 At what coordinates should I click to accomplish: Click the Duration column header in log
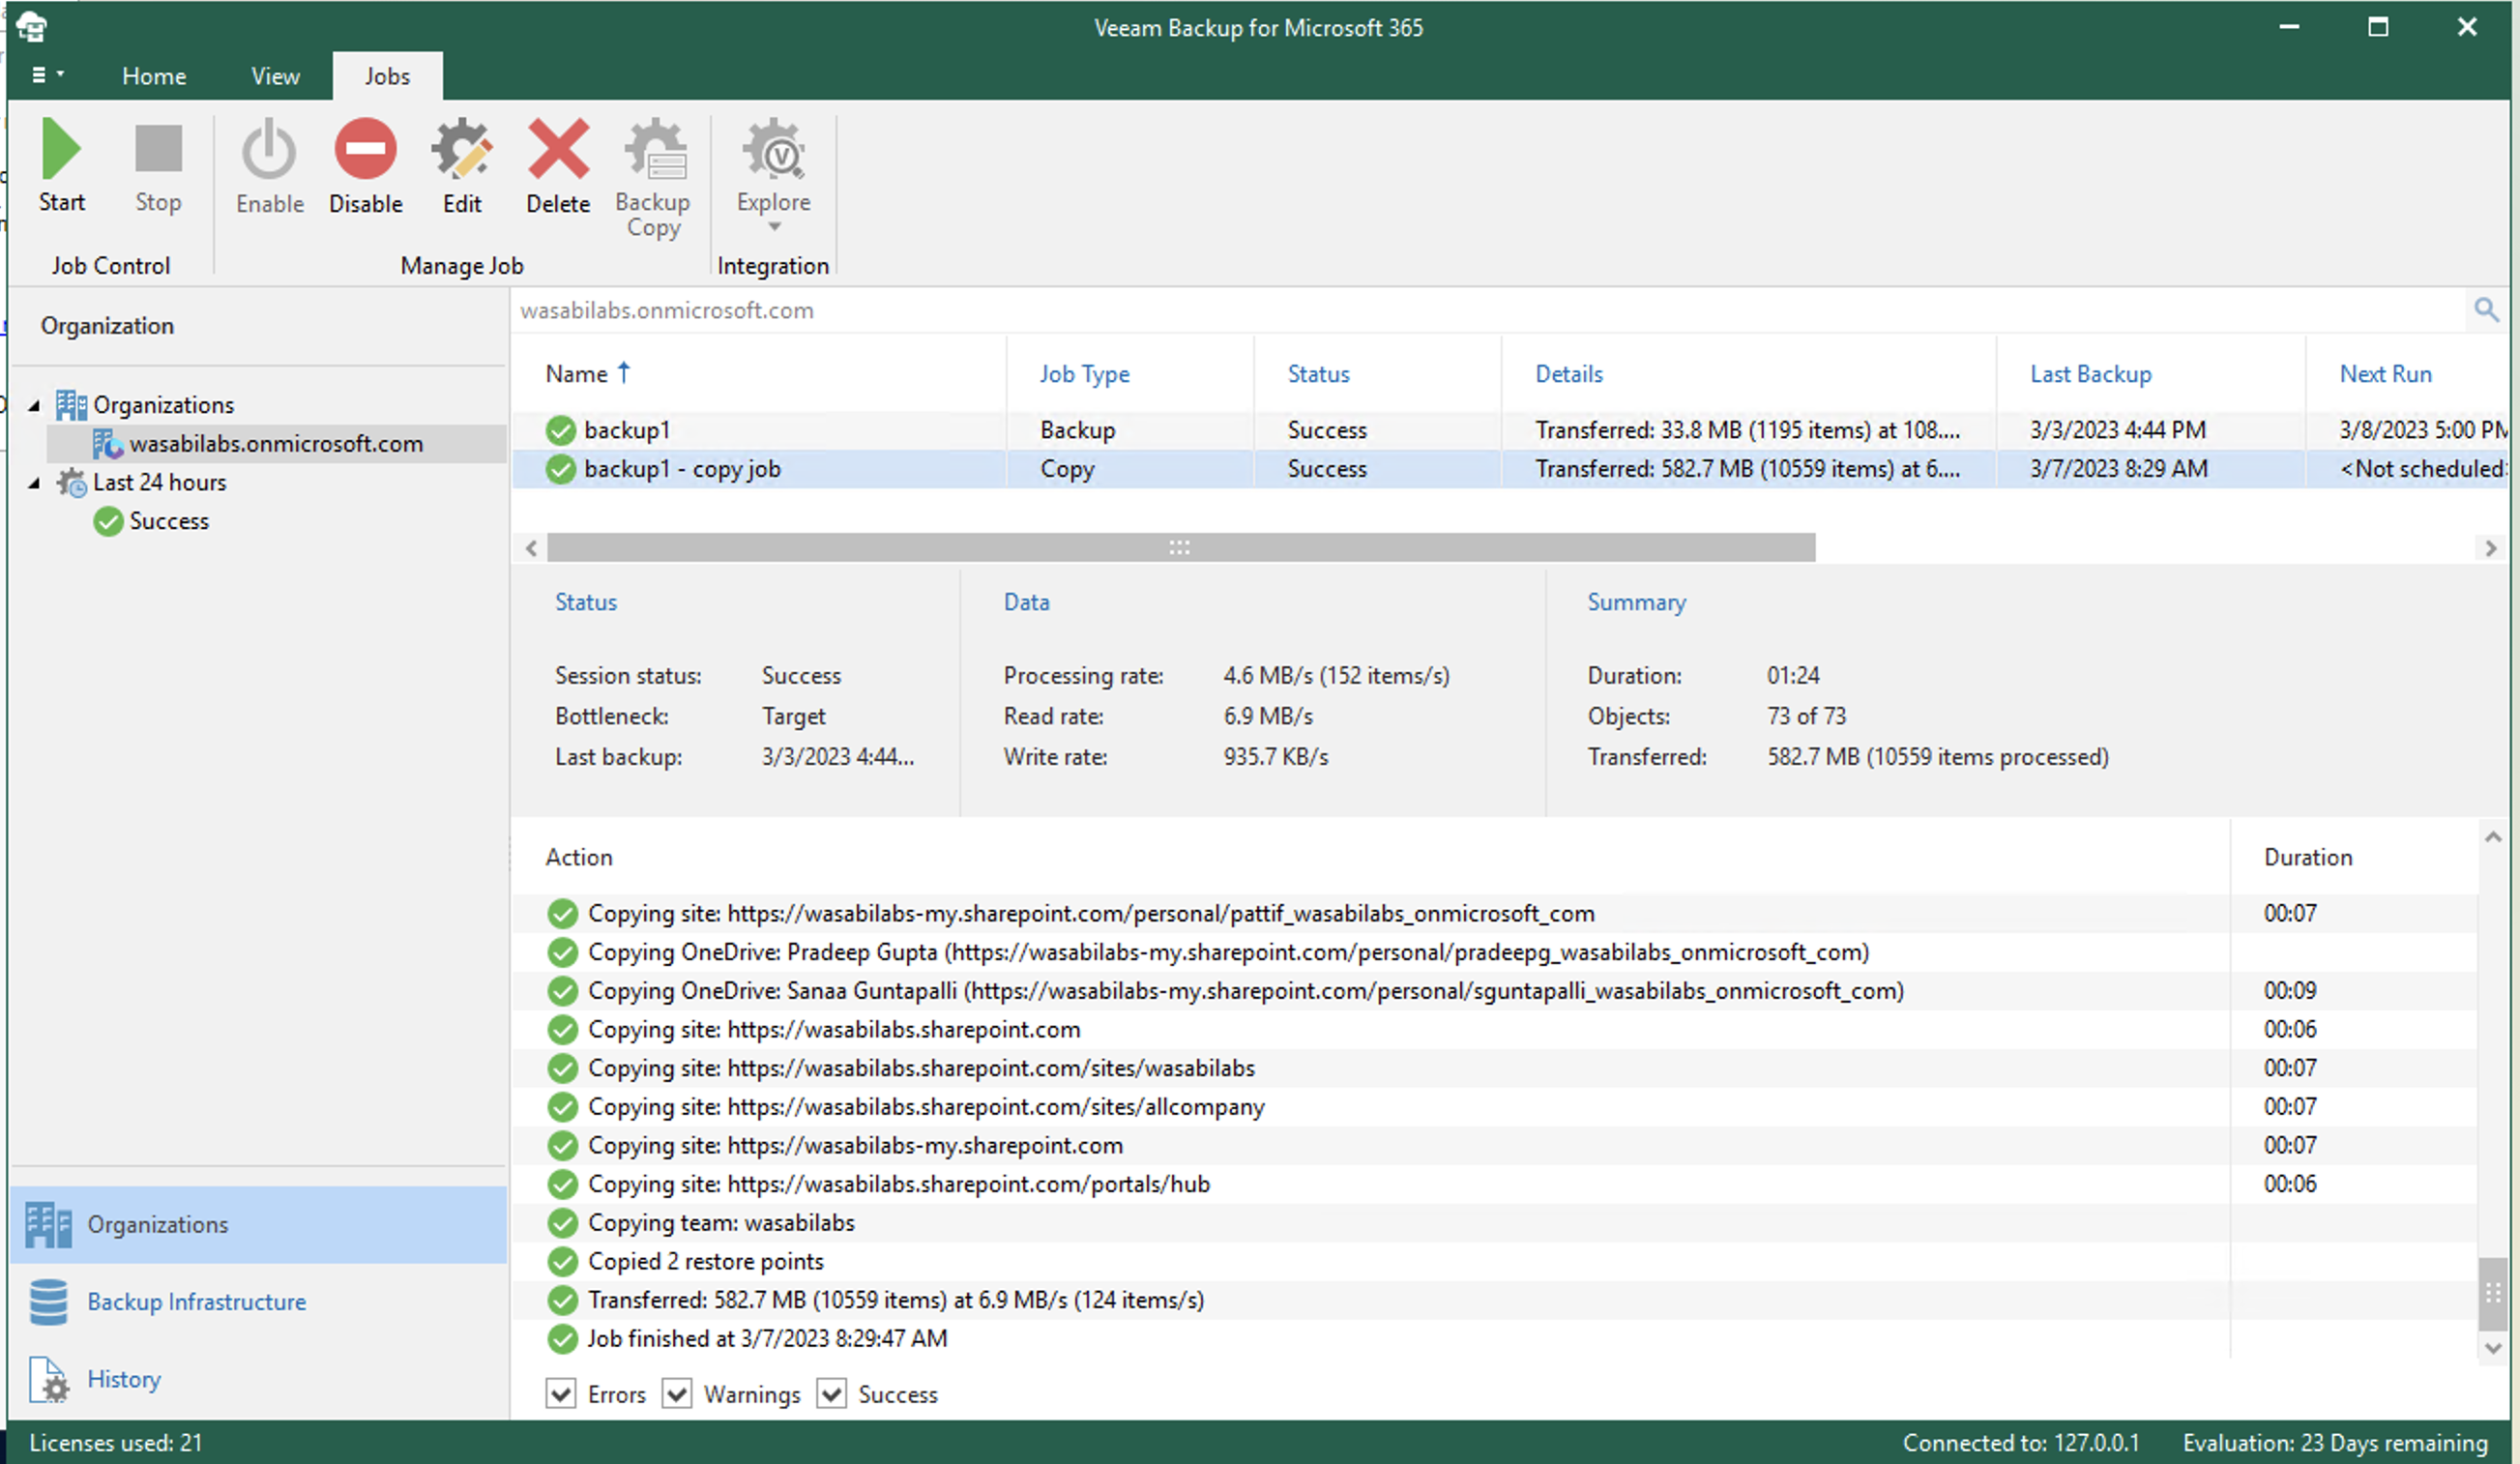[2308, 857]
